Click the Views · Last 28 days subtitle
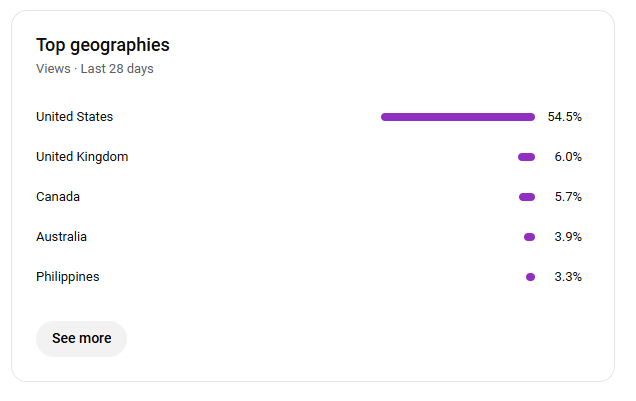 (x=95, y=69)
